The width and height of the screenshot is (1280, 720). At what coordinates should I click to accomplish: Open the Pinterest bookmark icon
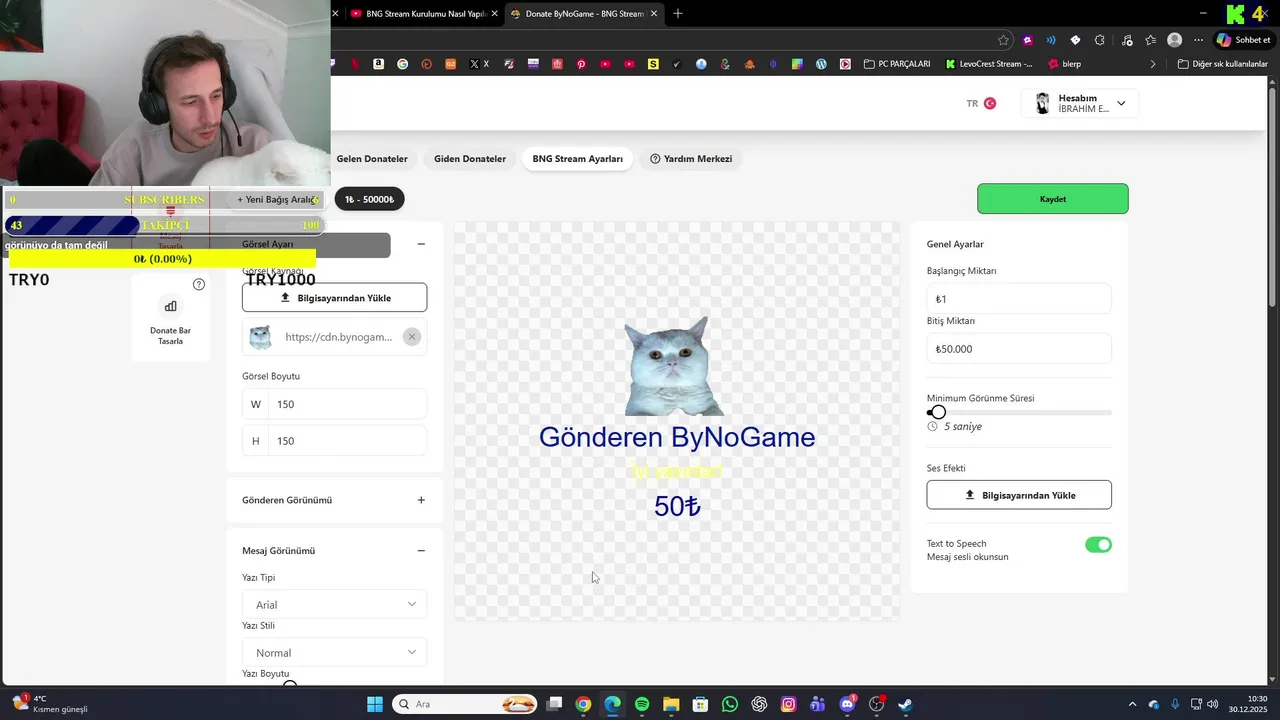point(581,64)
